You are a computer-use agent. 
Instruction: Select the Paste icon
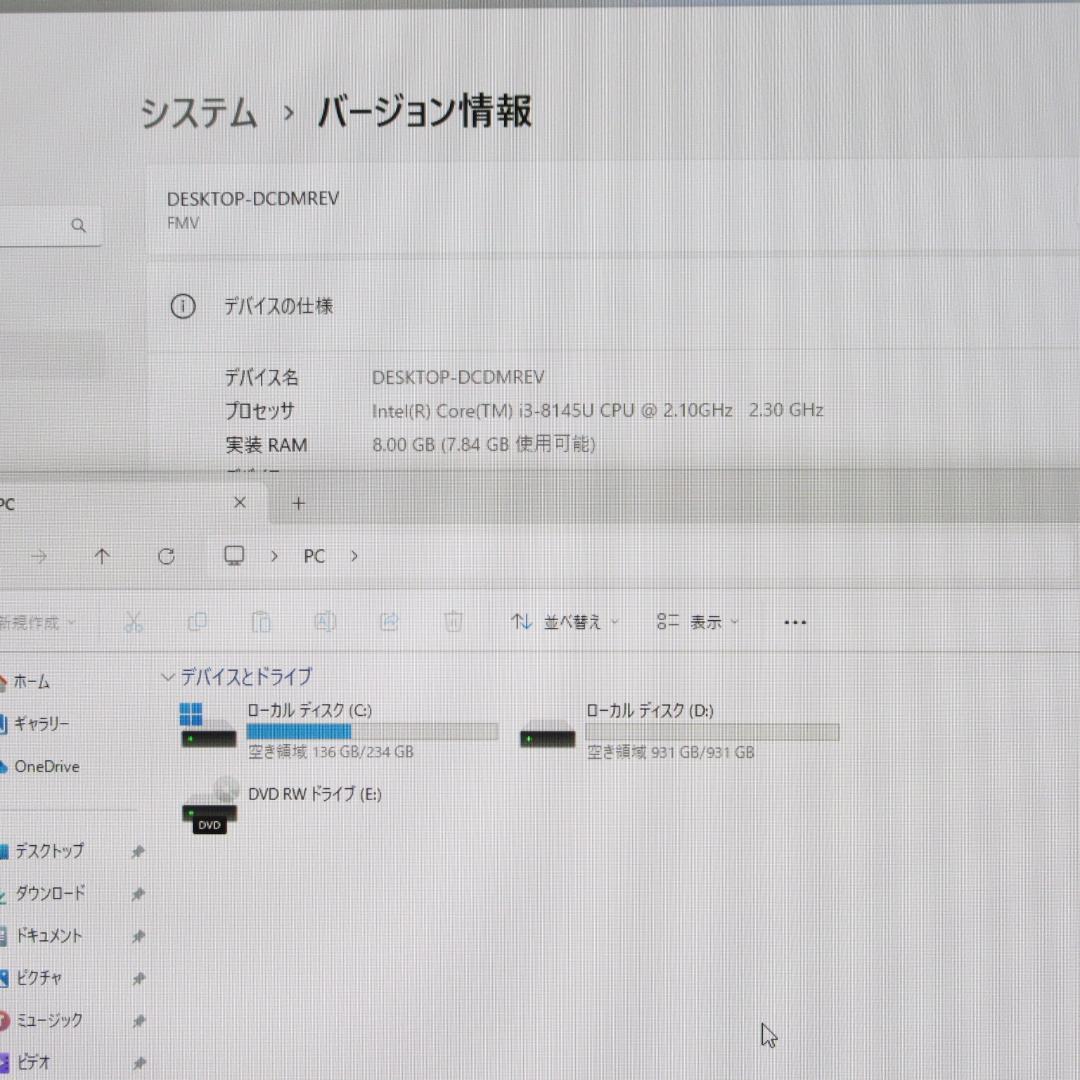point(261,622)
